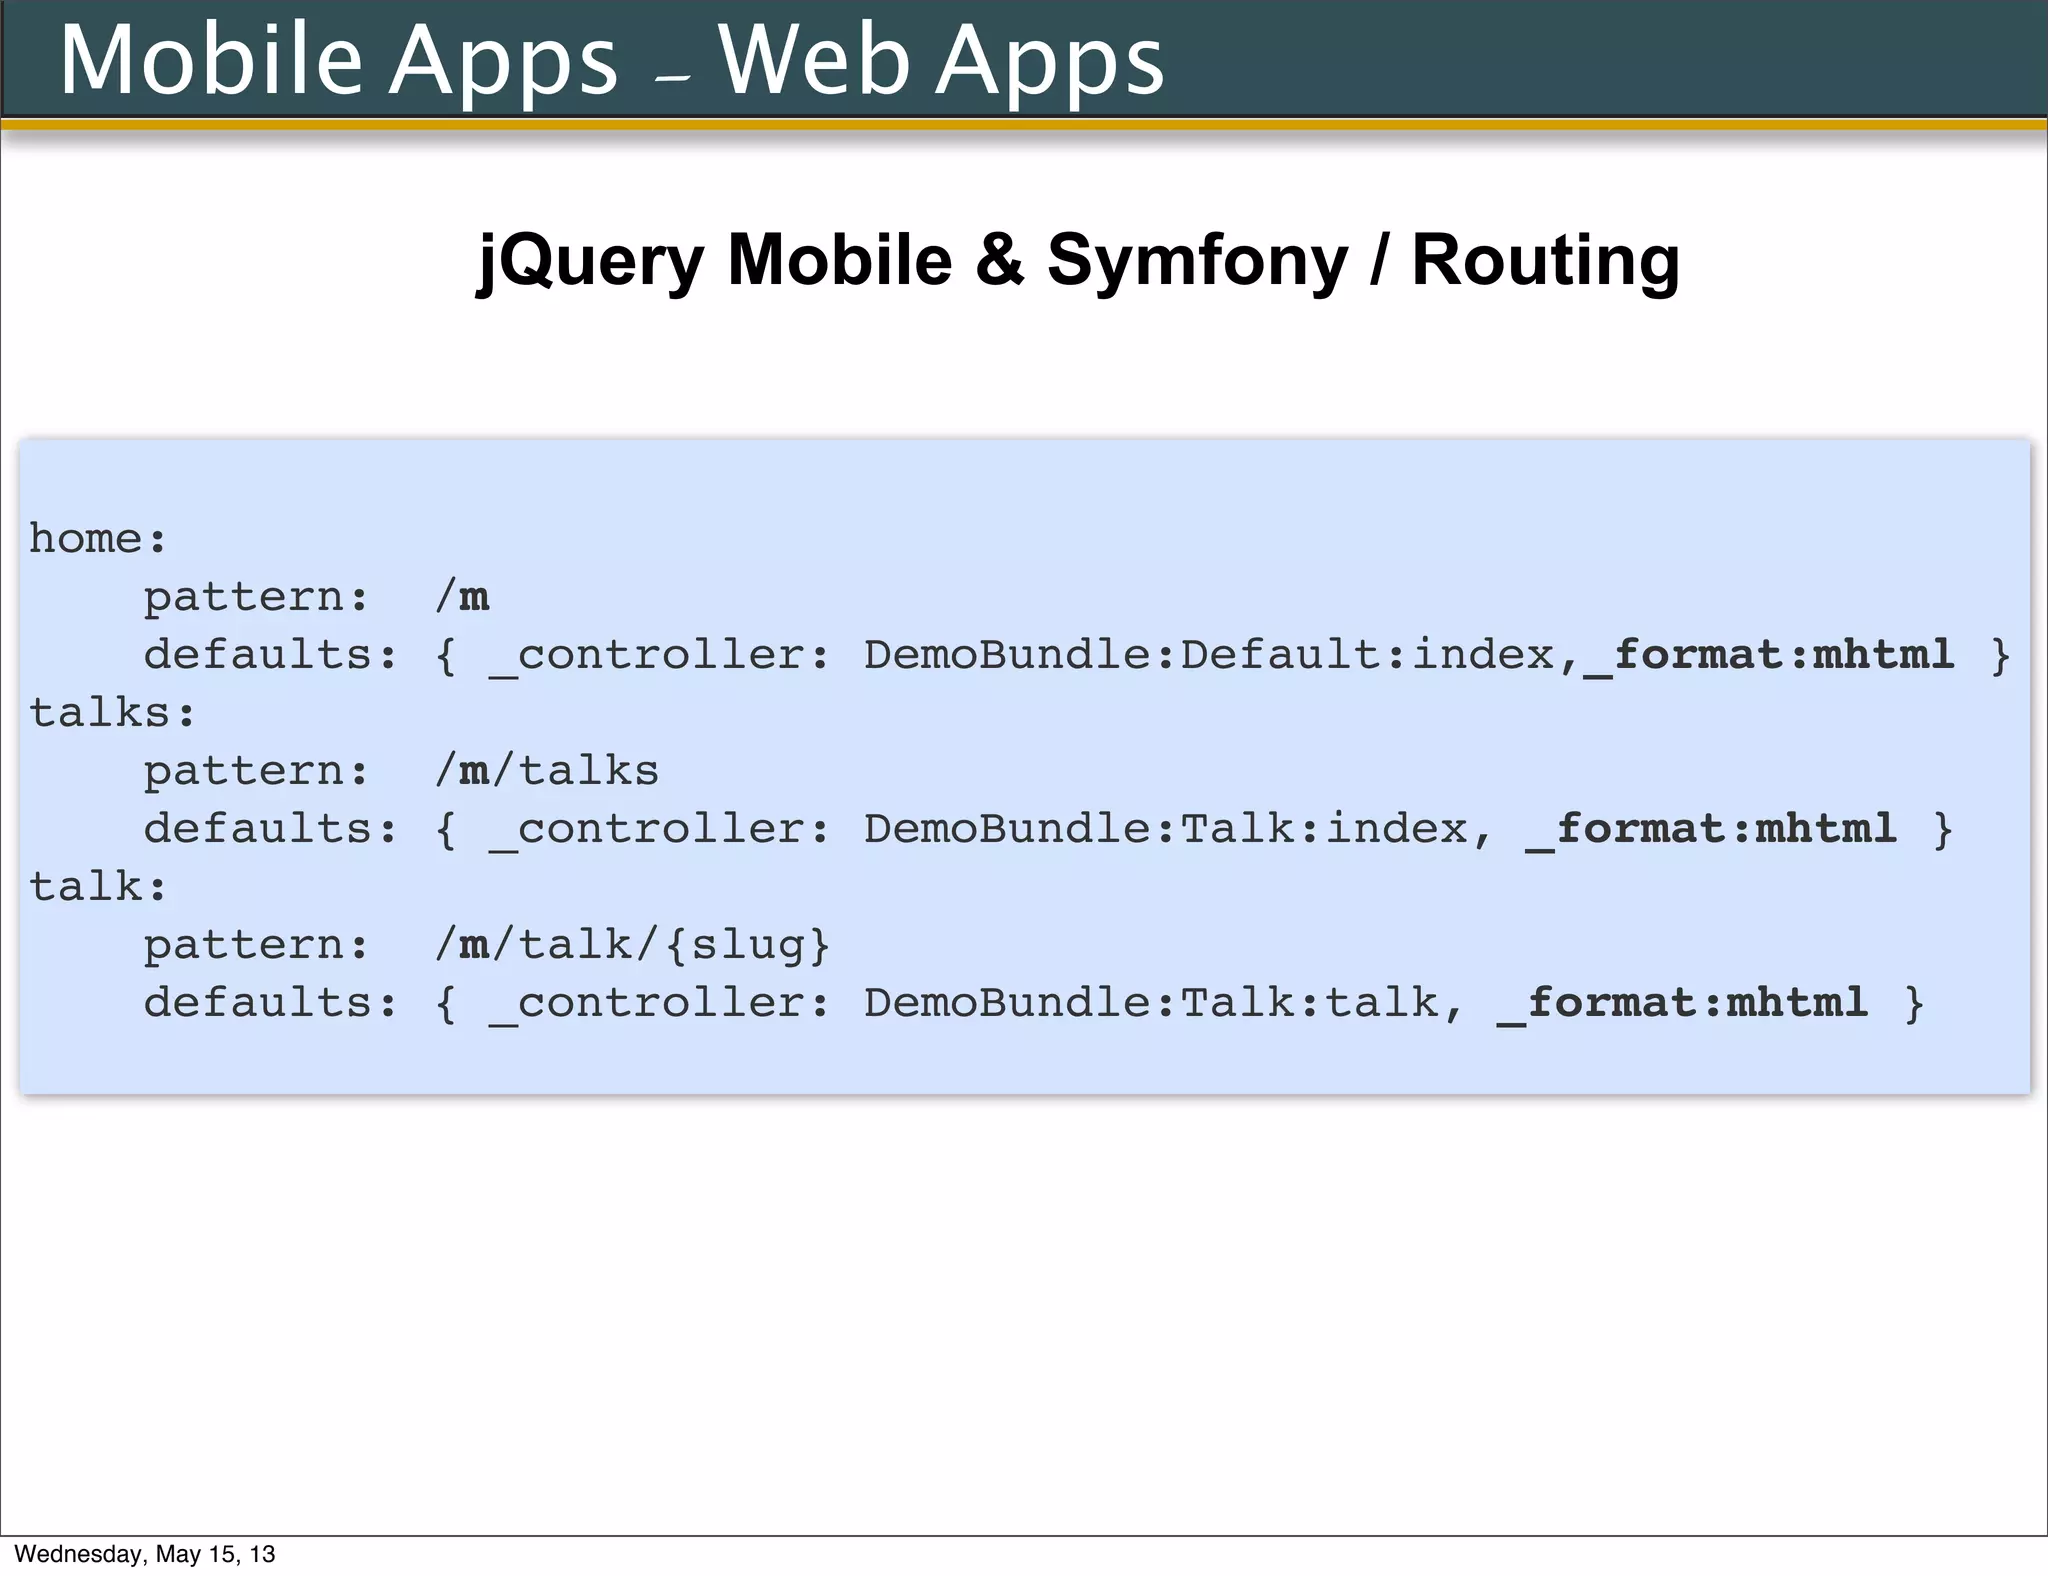
Task: Click the gold divider line below header
Action: coord(1024,124)
